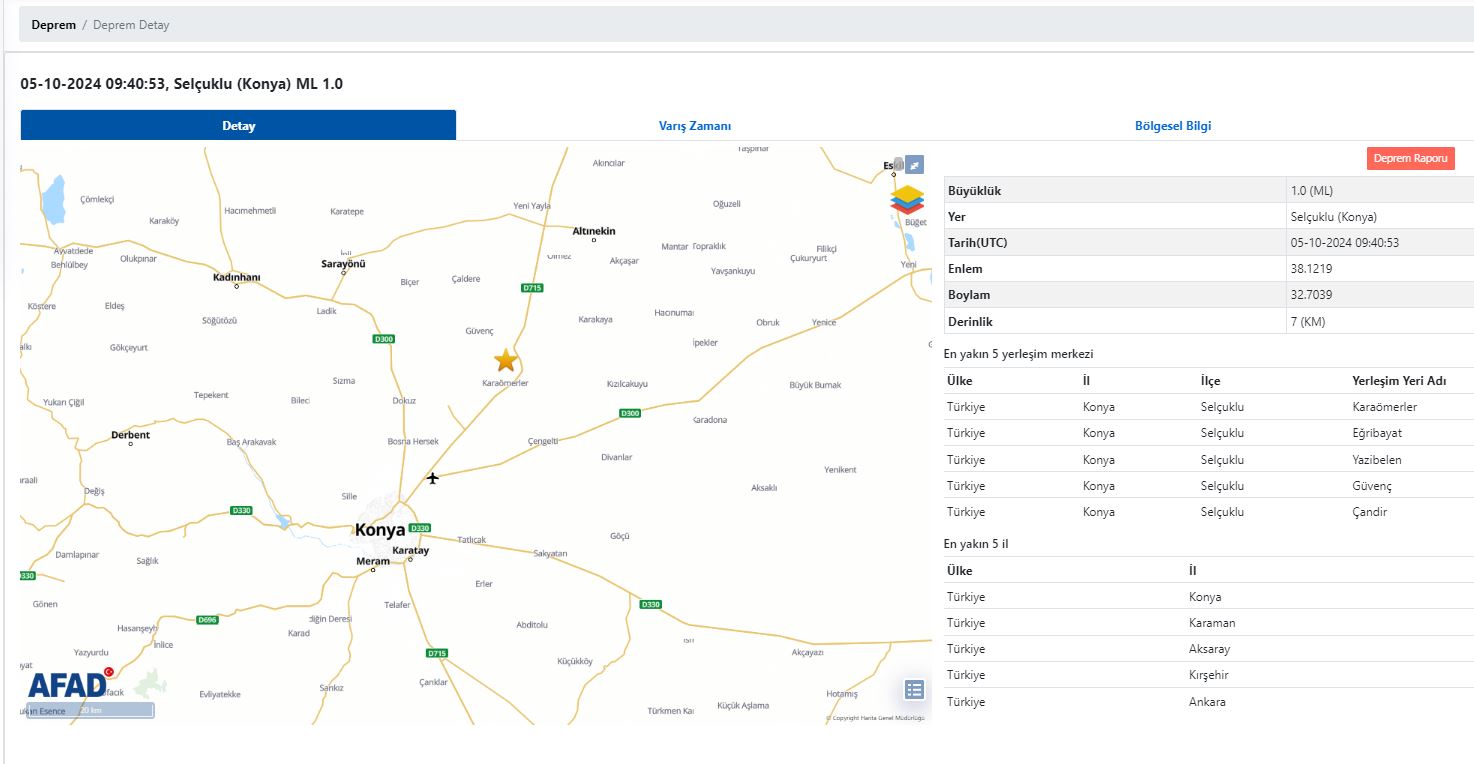Click the 'En yakın 5 il' heading
Viewport: 1474px width, 764px height.
(976, 544)
